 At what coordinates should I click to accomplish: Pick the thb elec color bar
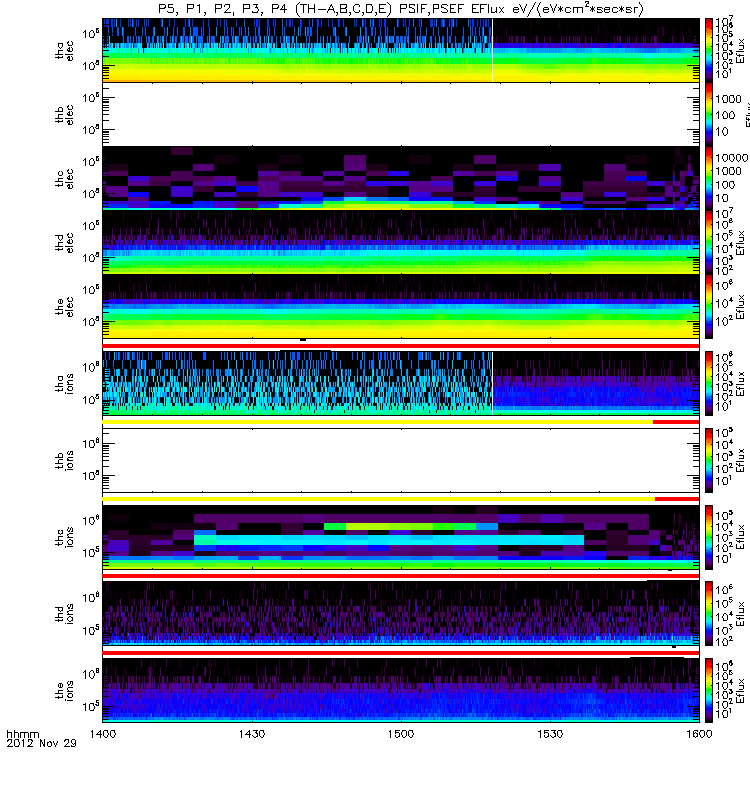click(x=709, y=114)
